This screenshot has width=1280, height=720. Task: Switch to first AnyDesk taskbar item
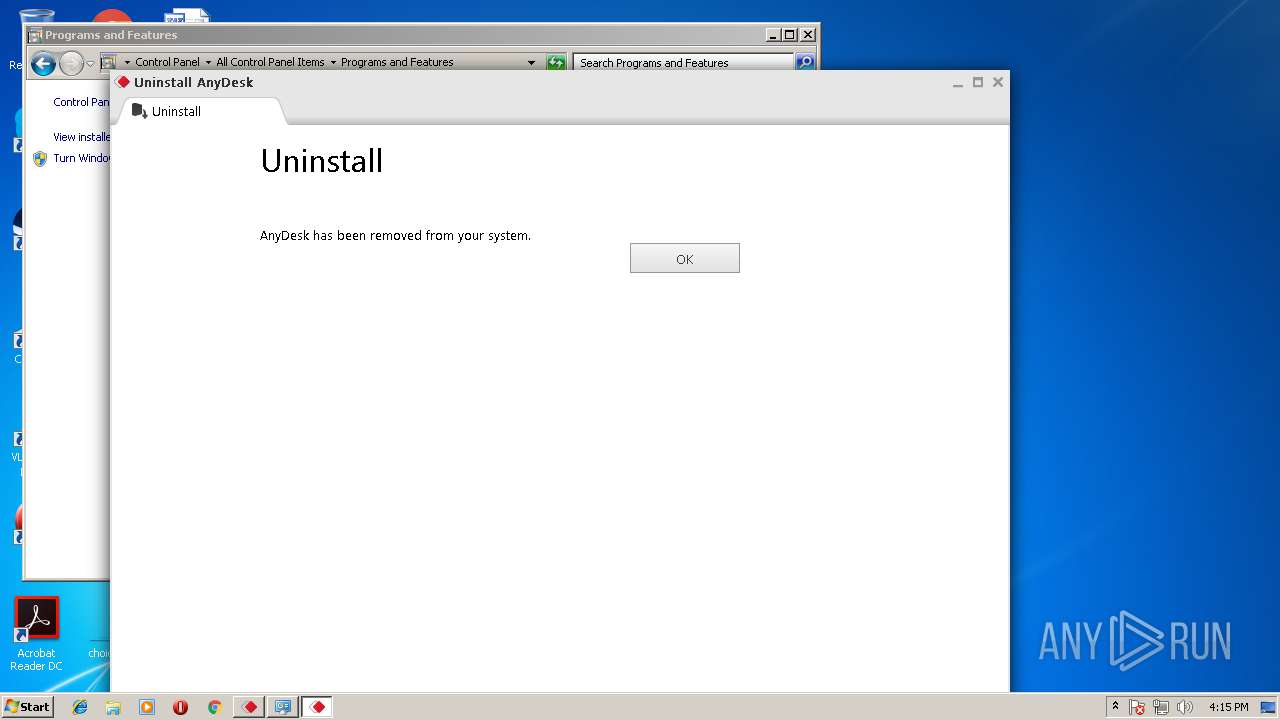[x=249, y=707]
